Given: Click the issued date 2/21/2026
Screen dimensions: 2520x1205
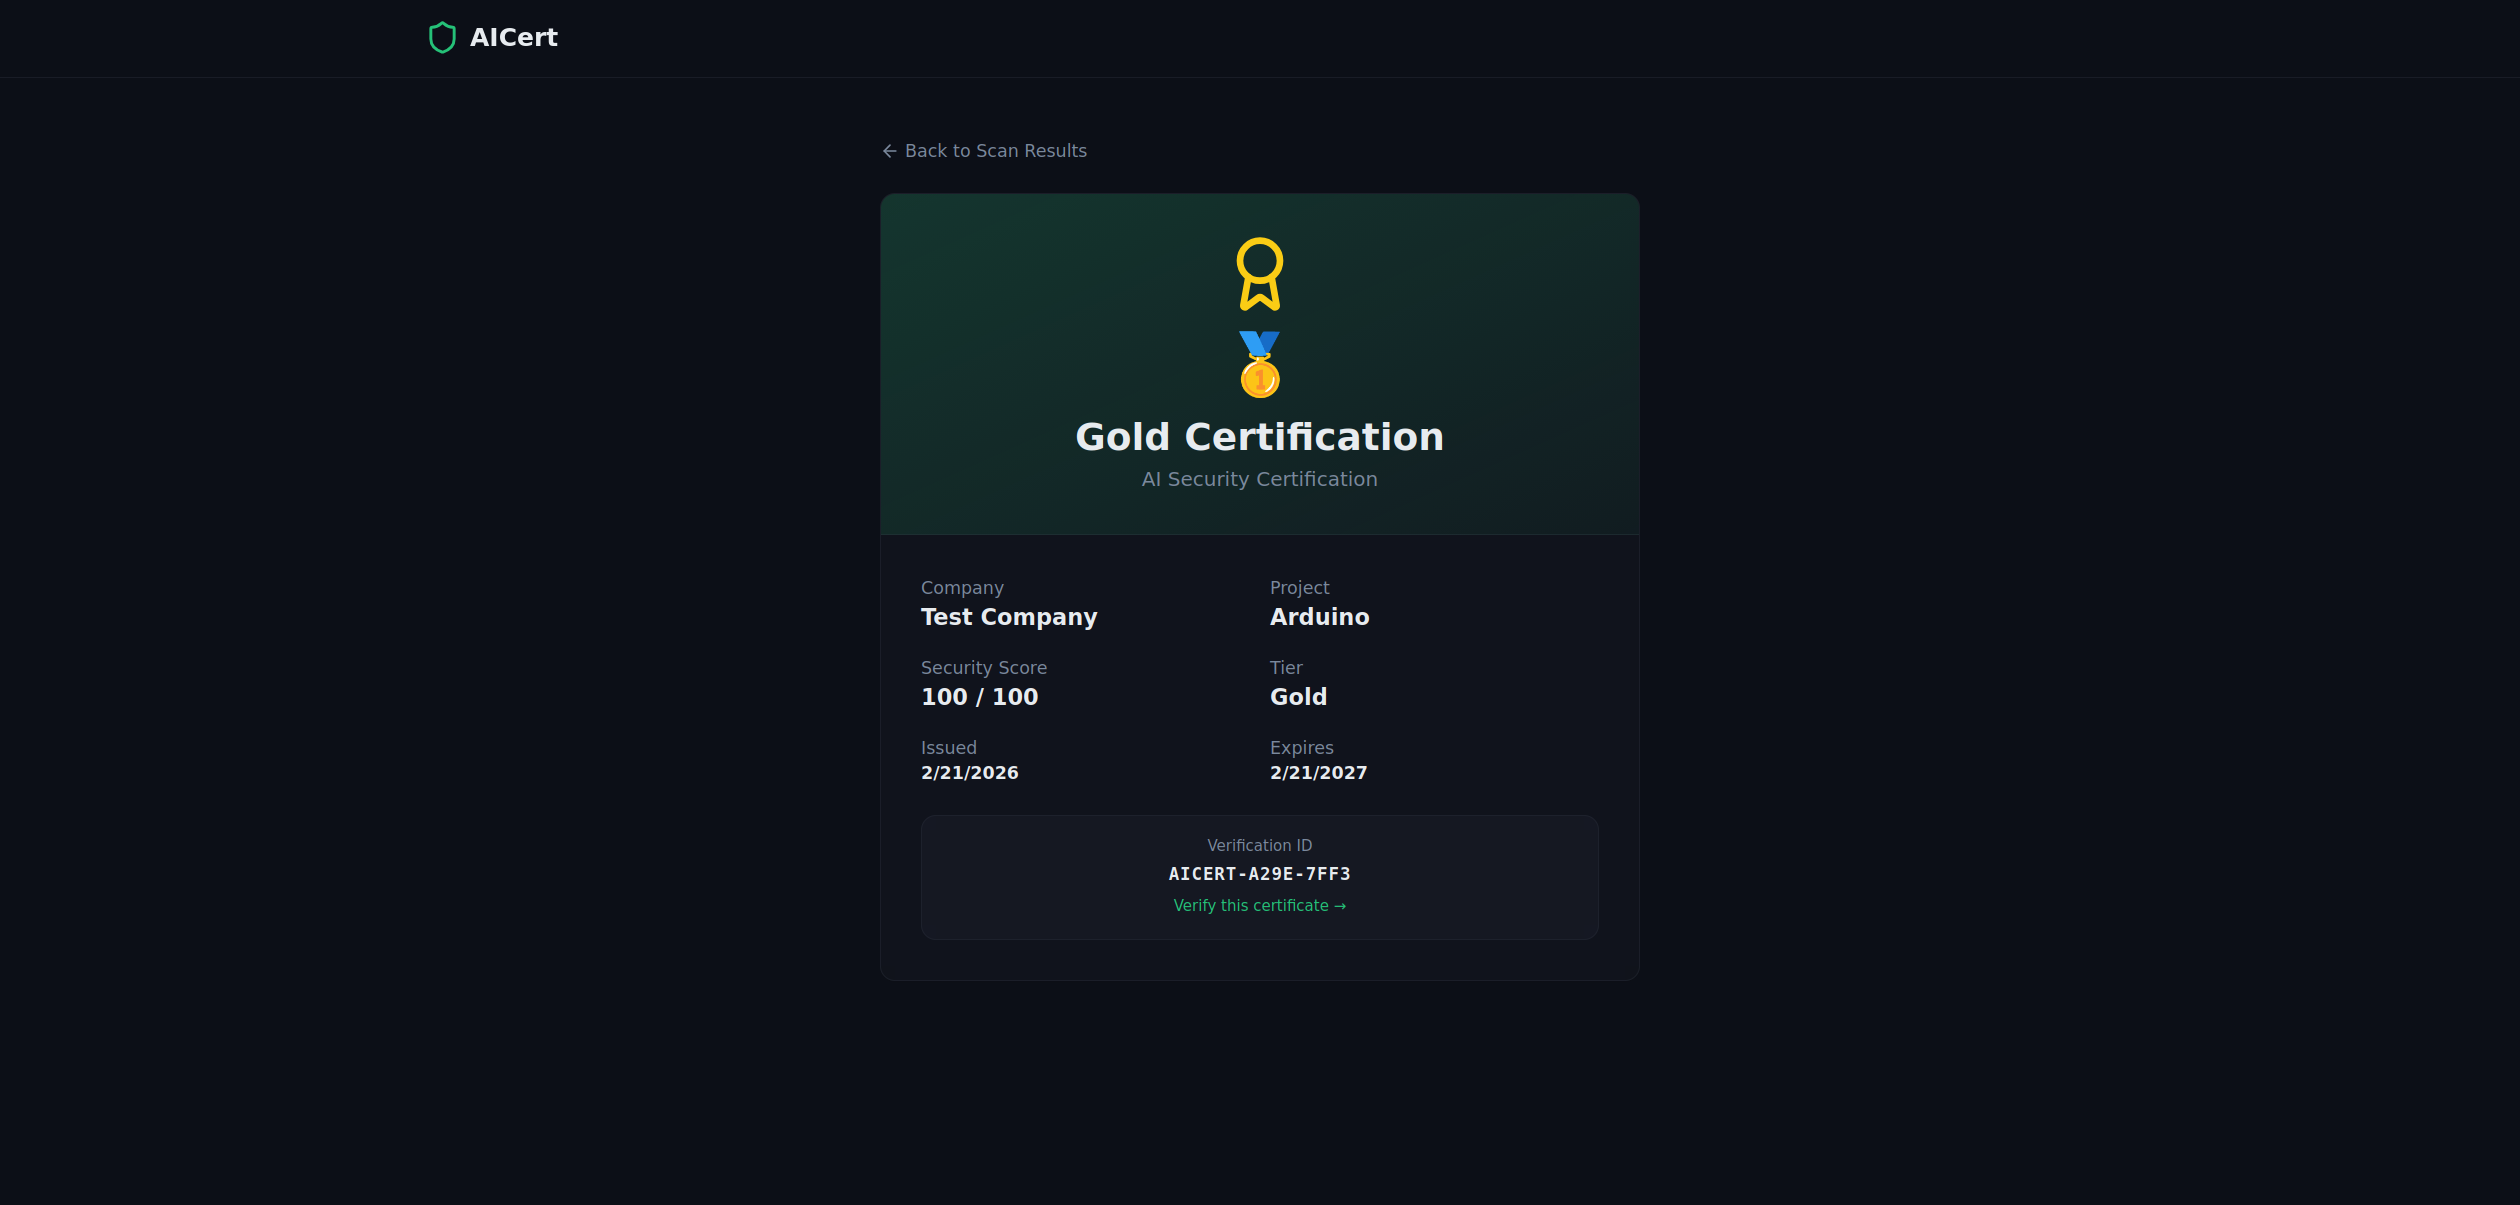Looking at the screenshot, I should [x=969, y=773].
